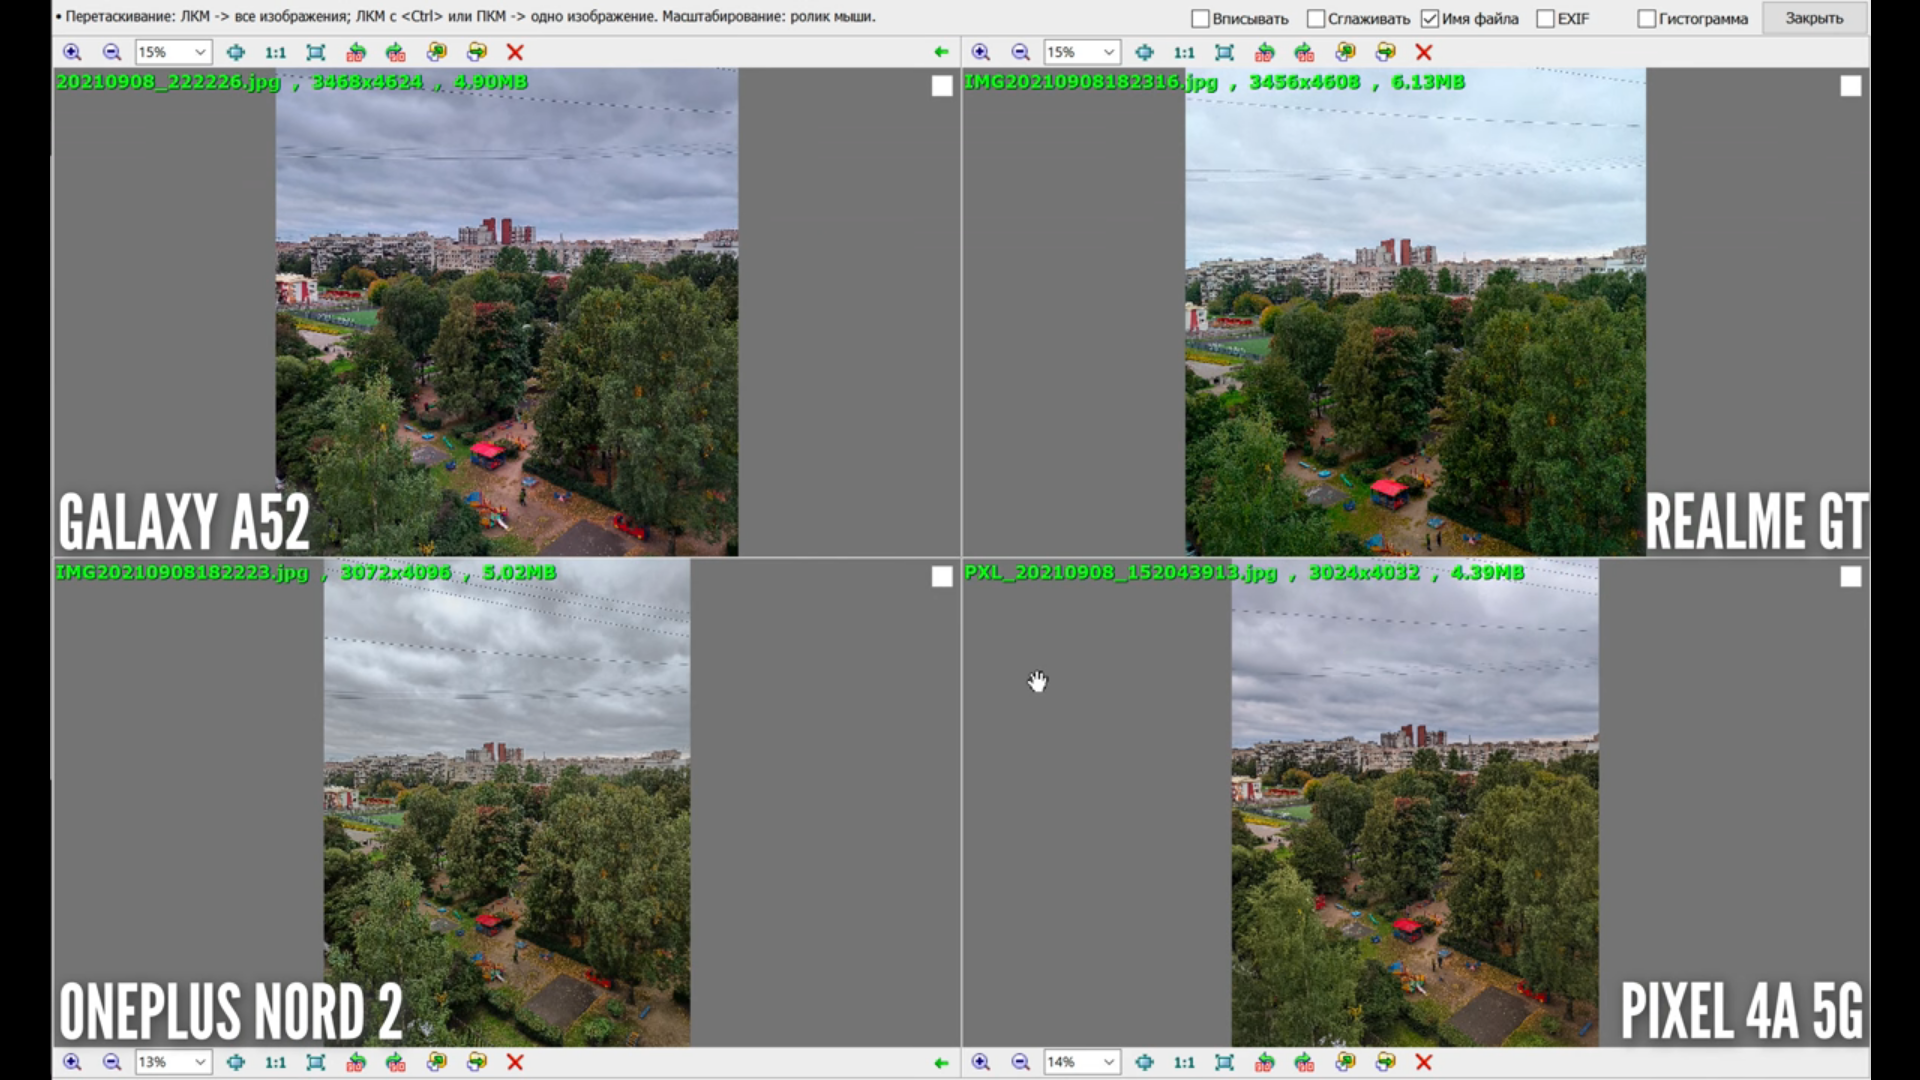Image resolution: width=1920 pixels, height=1080 pixels.
Task: Enable the EXIF checkbox
Action: (x=1546, y=19)
